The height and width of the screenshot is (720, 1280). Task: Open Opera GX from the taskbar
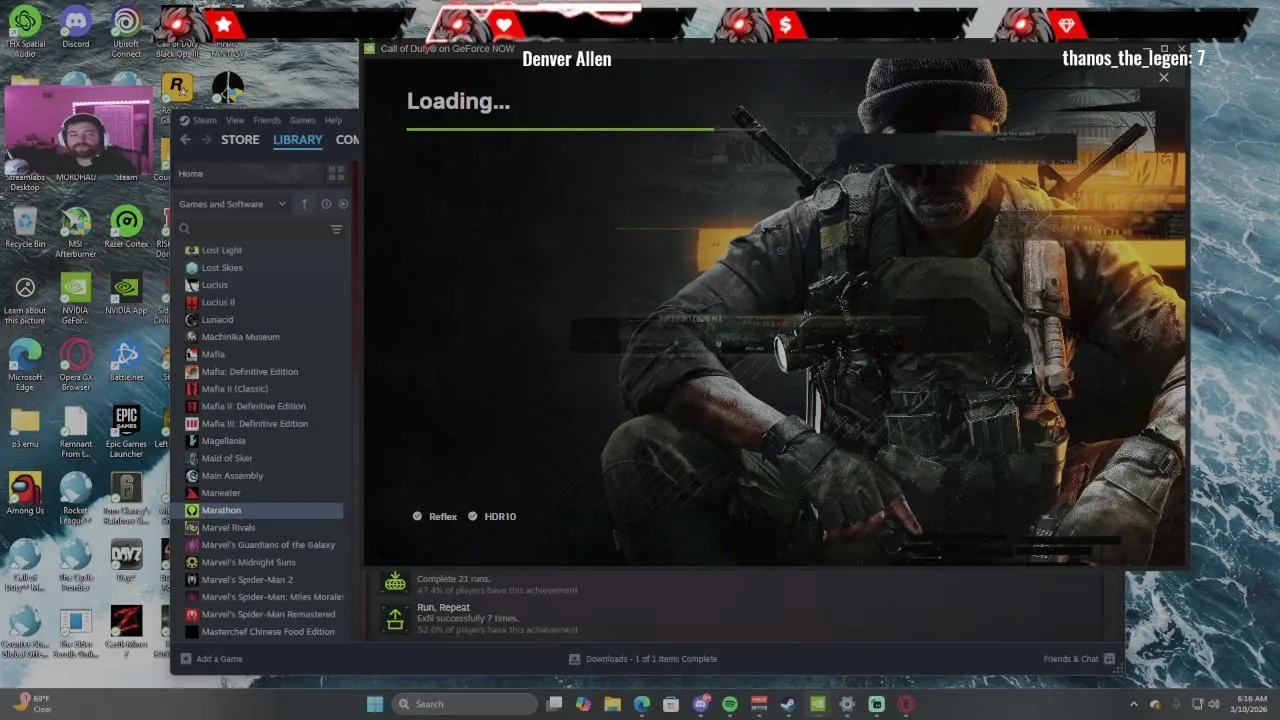[x=906, y=704]
